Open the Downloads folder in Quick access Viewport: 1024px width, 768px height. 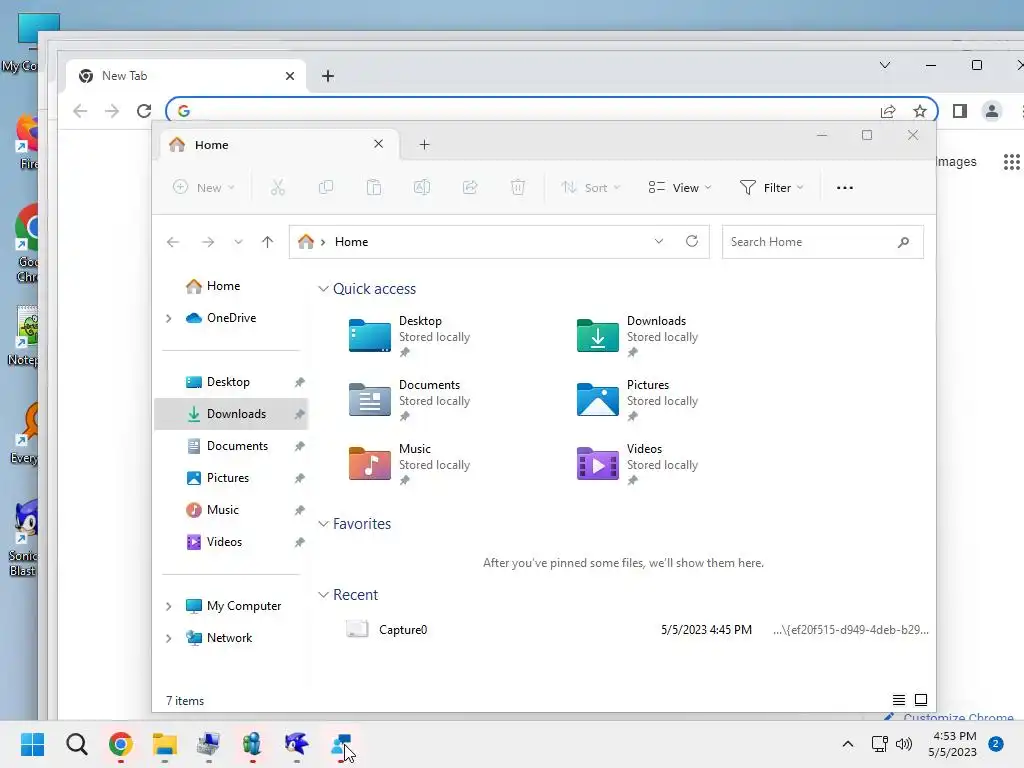[638, 336]
